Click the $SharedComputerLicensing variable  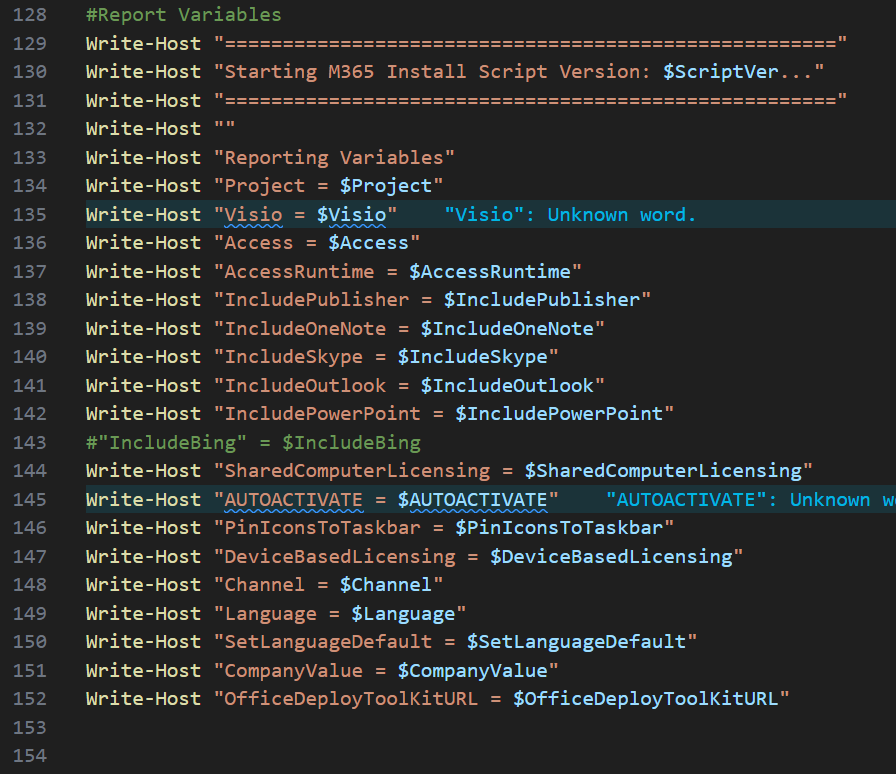coord(663,470)
